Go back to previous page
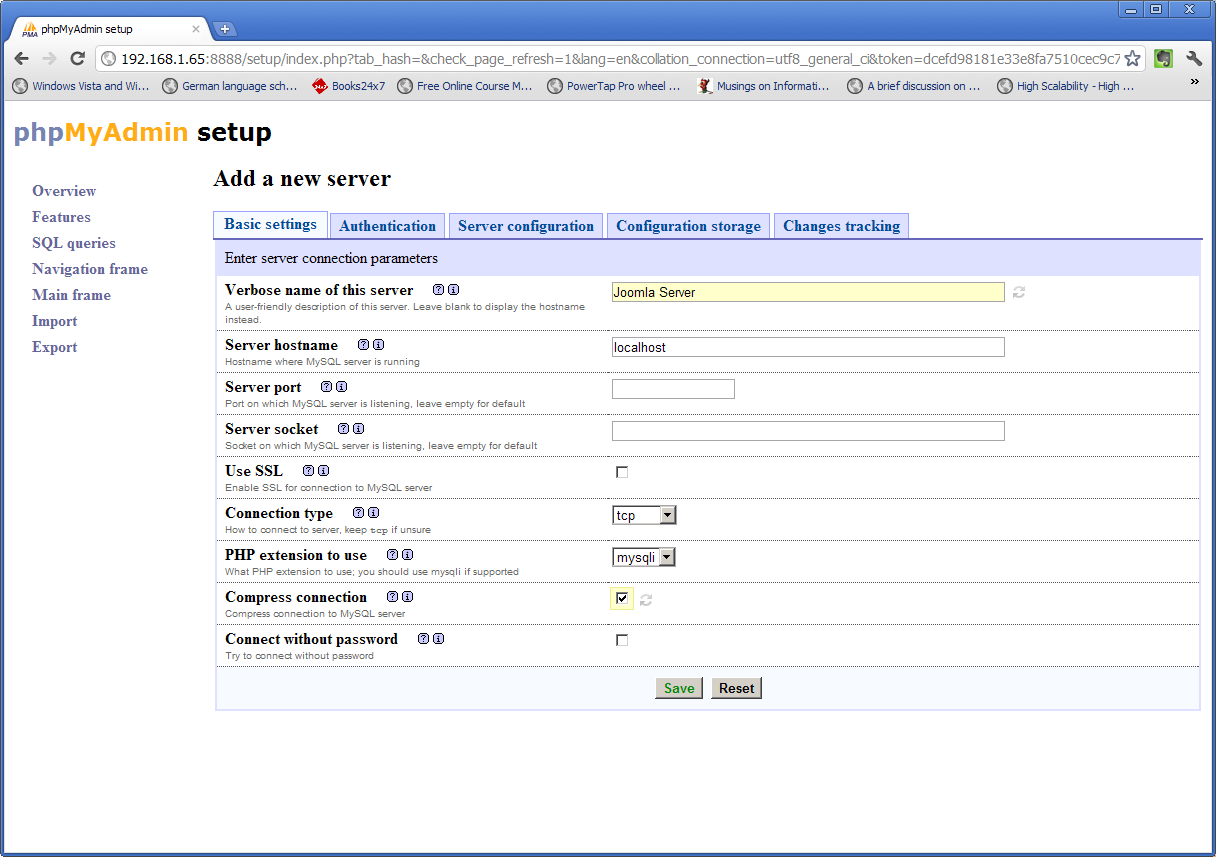1216x857 pixels. [x=21, y=59]
